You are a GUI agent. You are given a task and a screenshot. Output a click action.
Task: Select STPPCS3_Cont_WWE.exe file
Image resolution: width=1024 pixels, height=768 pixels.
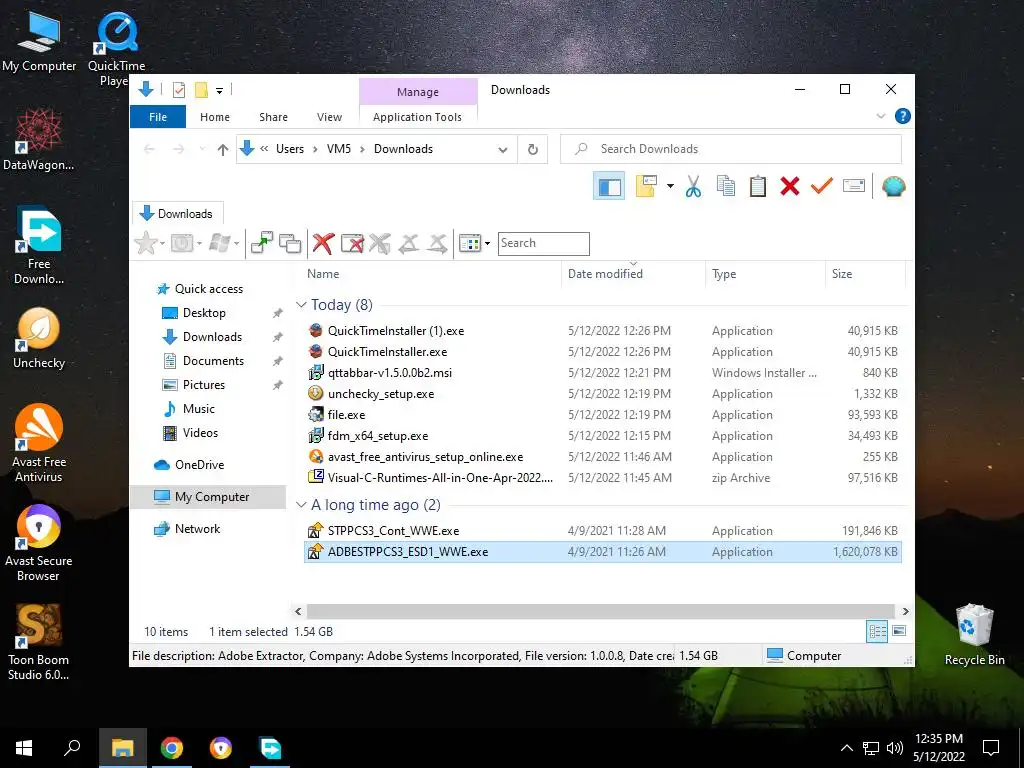[x=602, y=530]
